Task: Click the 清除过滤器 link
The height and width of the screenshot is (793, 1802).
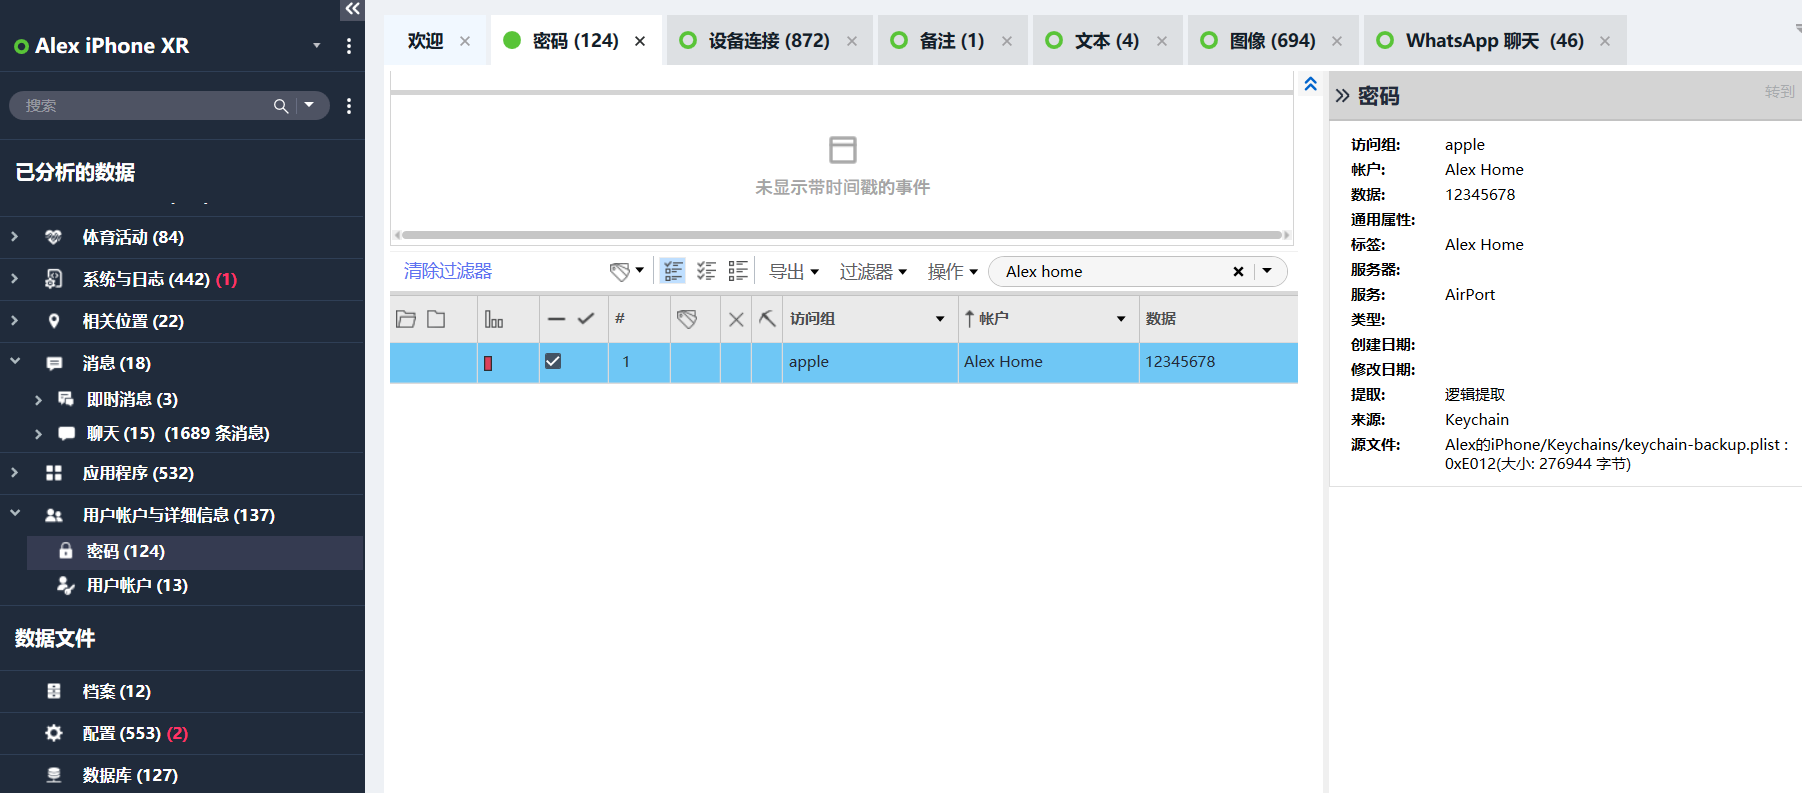Action: coord(448,271)
